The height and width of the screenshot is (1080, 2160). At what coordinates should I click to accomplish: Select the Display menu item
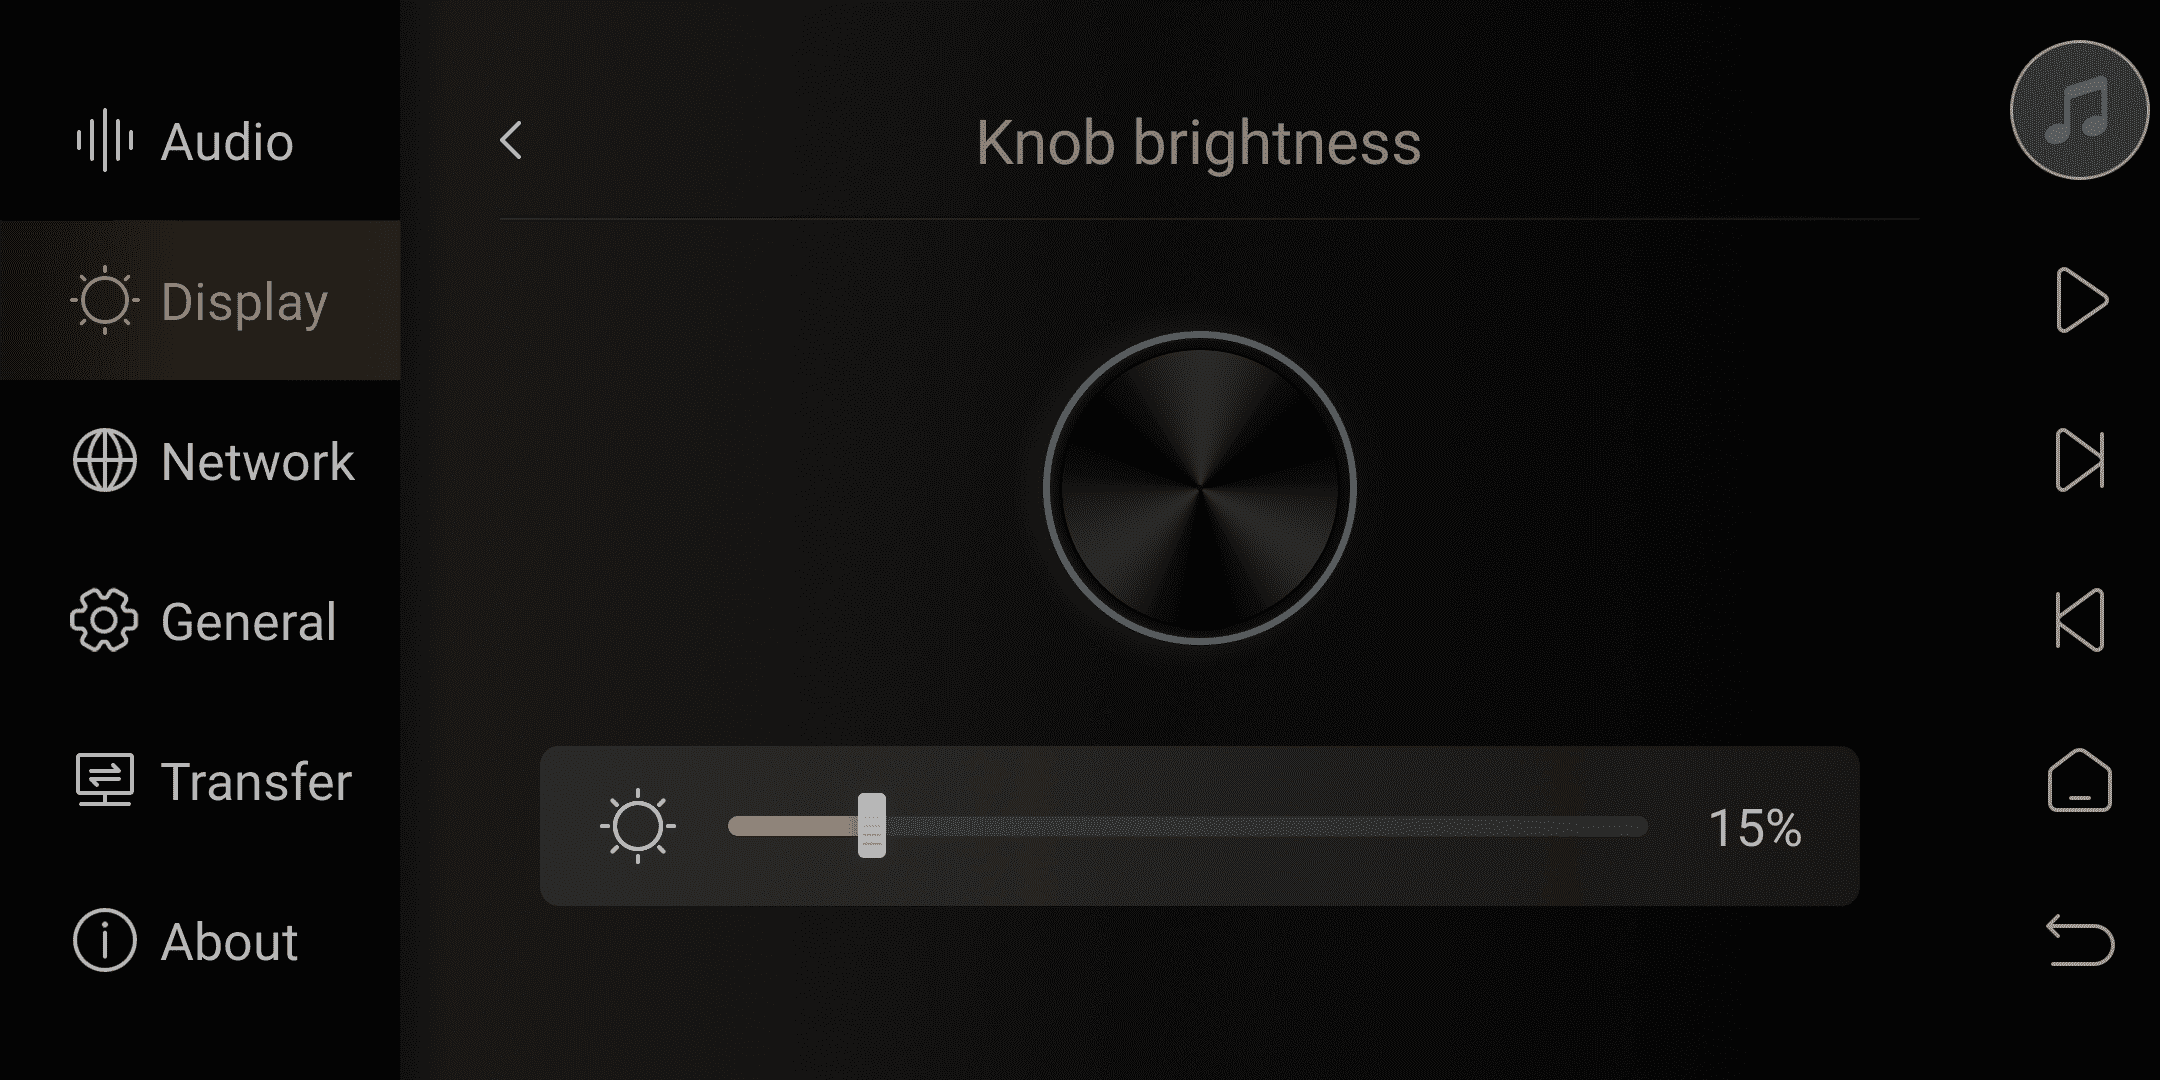[x=200, y=300]
